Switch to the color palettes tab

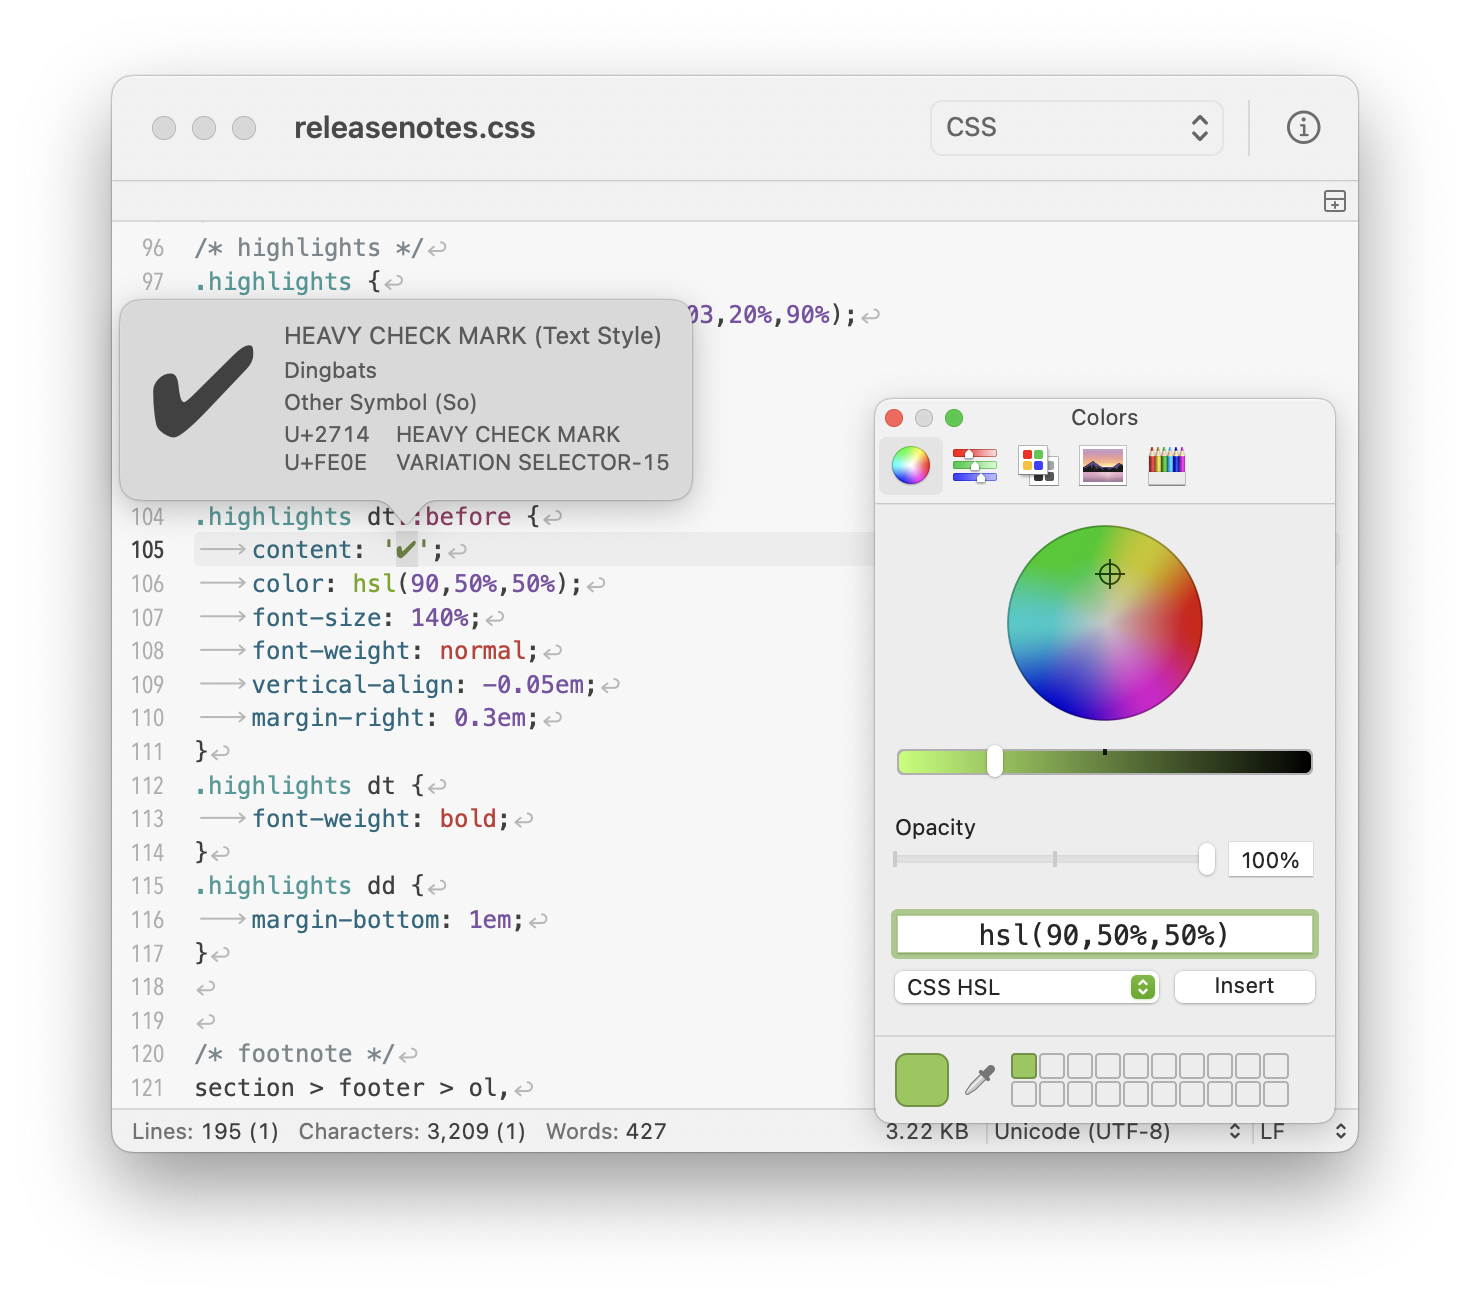pos(1038,465)
